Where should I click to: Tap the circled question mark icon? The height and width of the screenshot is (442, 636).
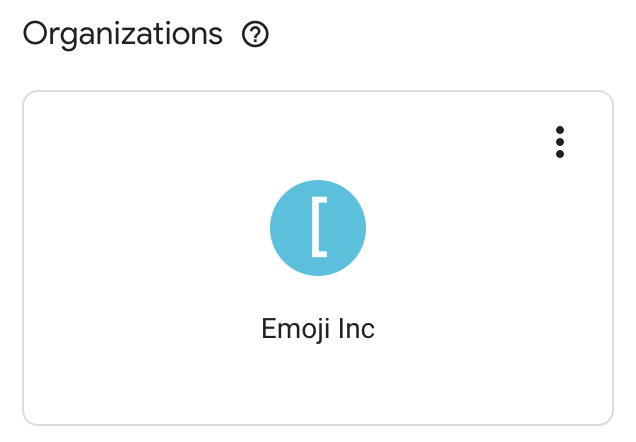(256, 35)
